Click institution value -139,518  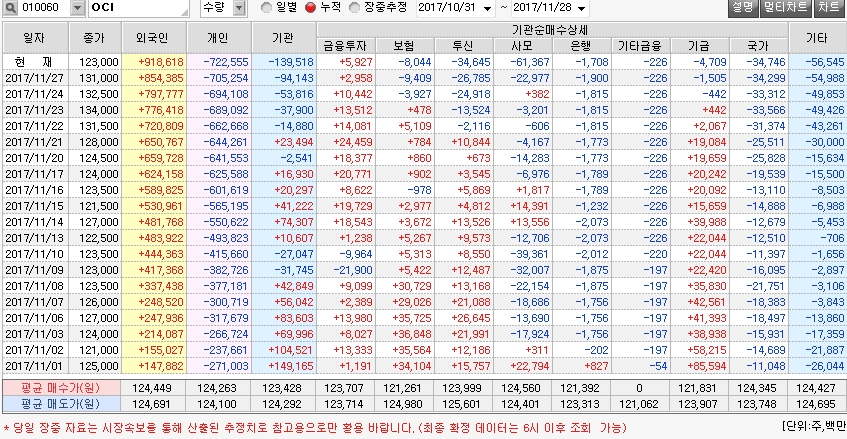(x=291, y=62)
